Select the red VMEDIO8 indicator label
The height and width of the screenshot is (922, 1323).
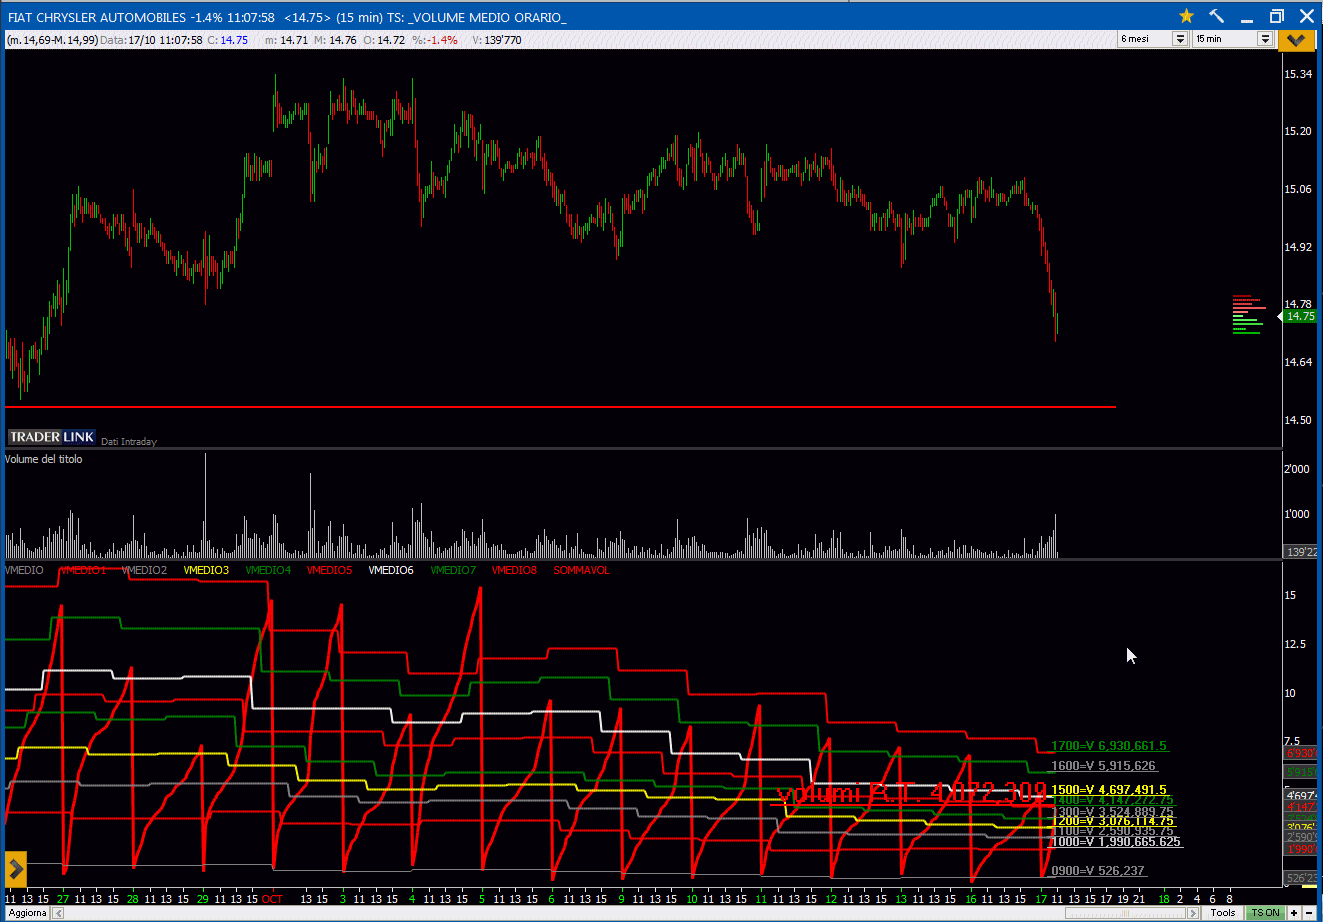click(514, 570)
